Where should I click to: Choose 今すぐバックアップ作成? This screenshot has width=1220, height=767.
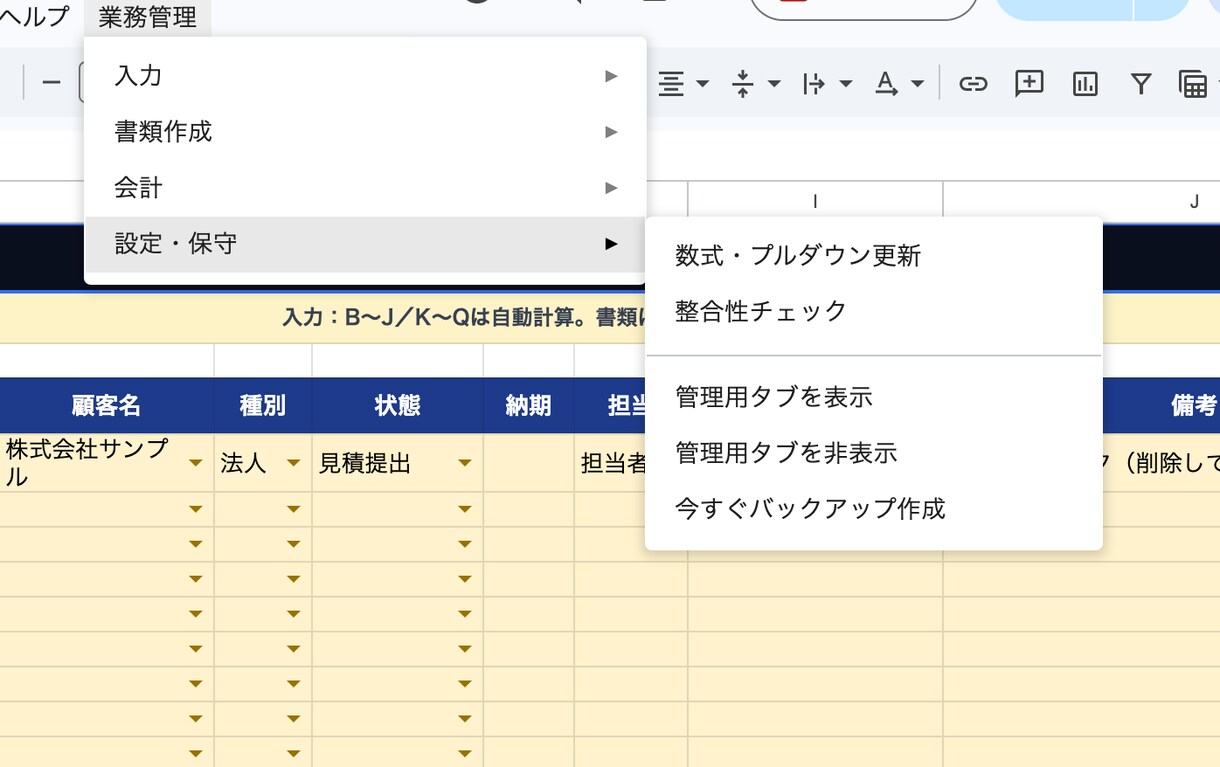pos(874,510)
